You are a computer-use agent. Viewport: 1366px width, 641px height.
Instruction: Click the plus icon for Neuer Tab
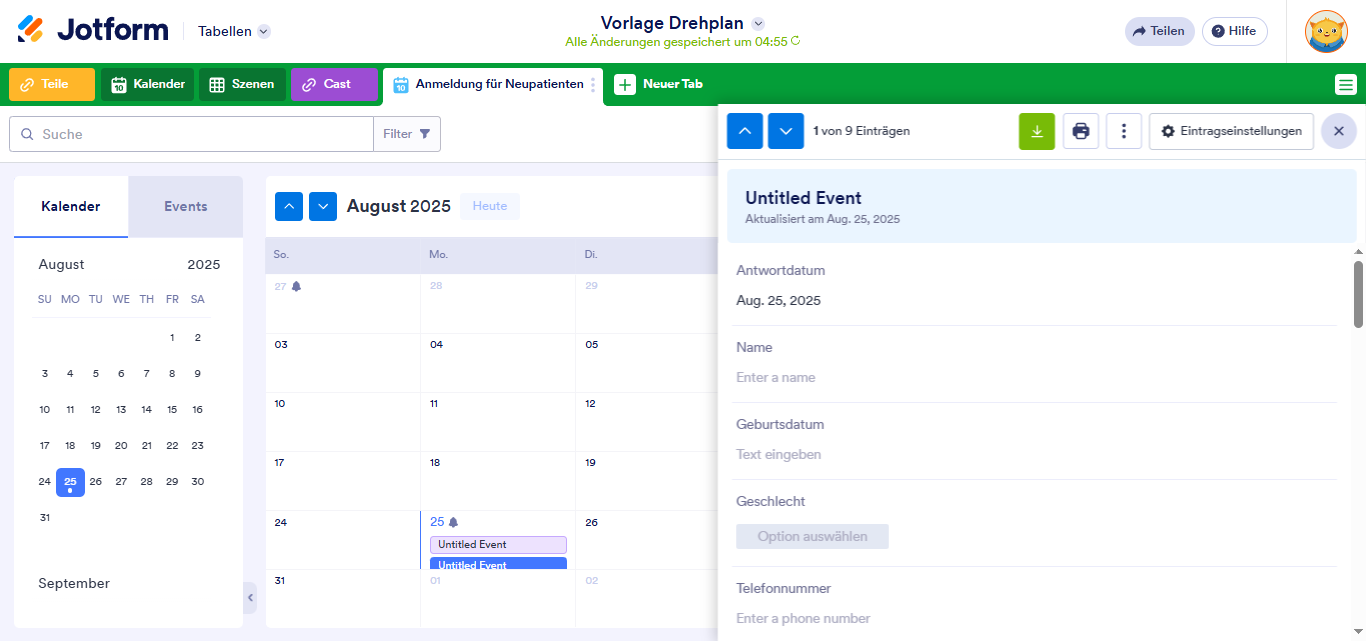point(625,84)
